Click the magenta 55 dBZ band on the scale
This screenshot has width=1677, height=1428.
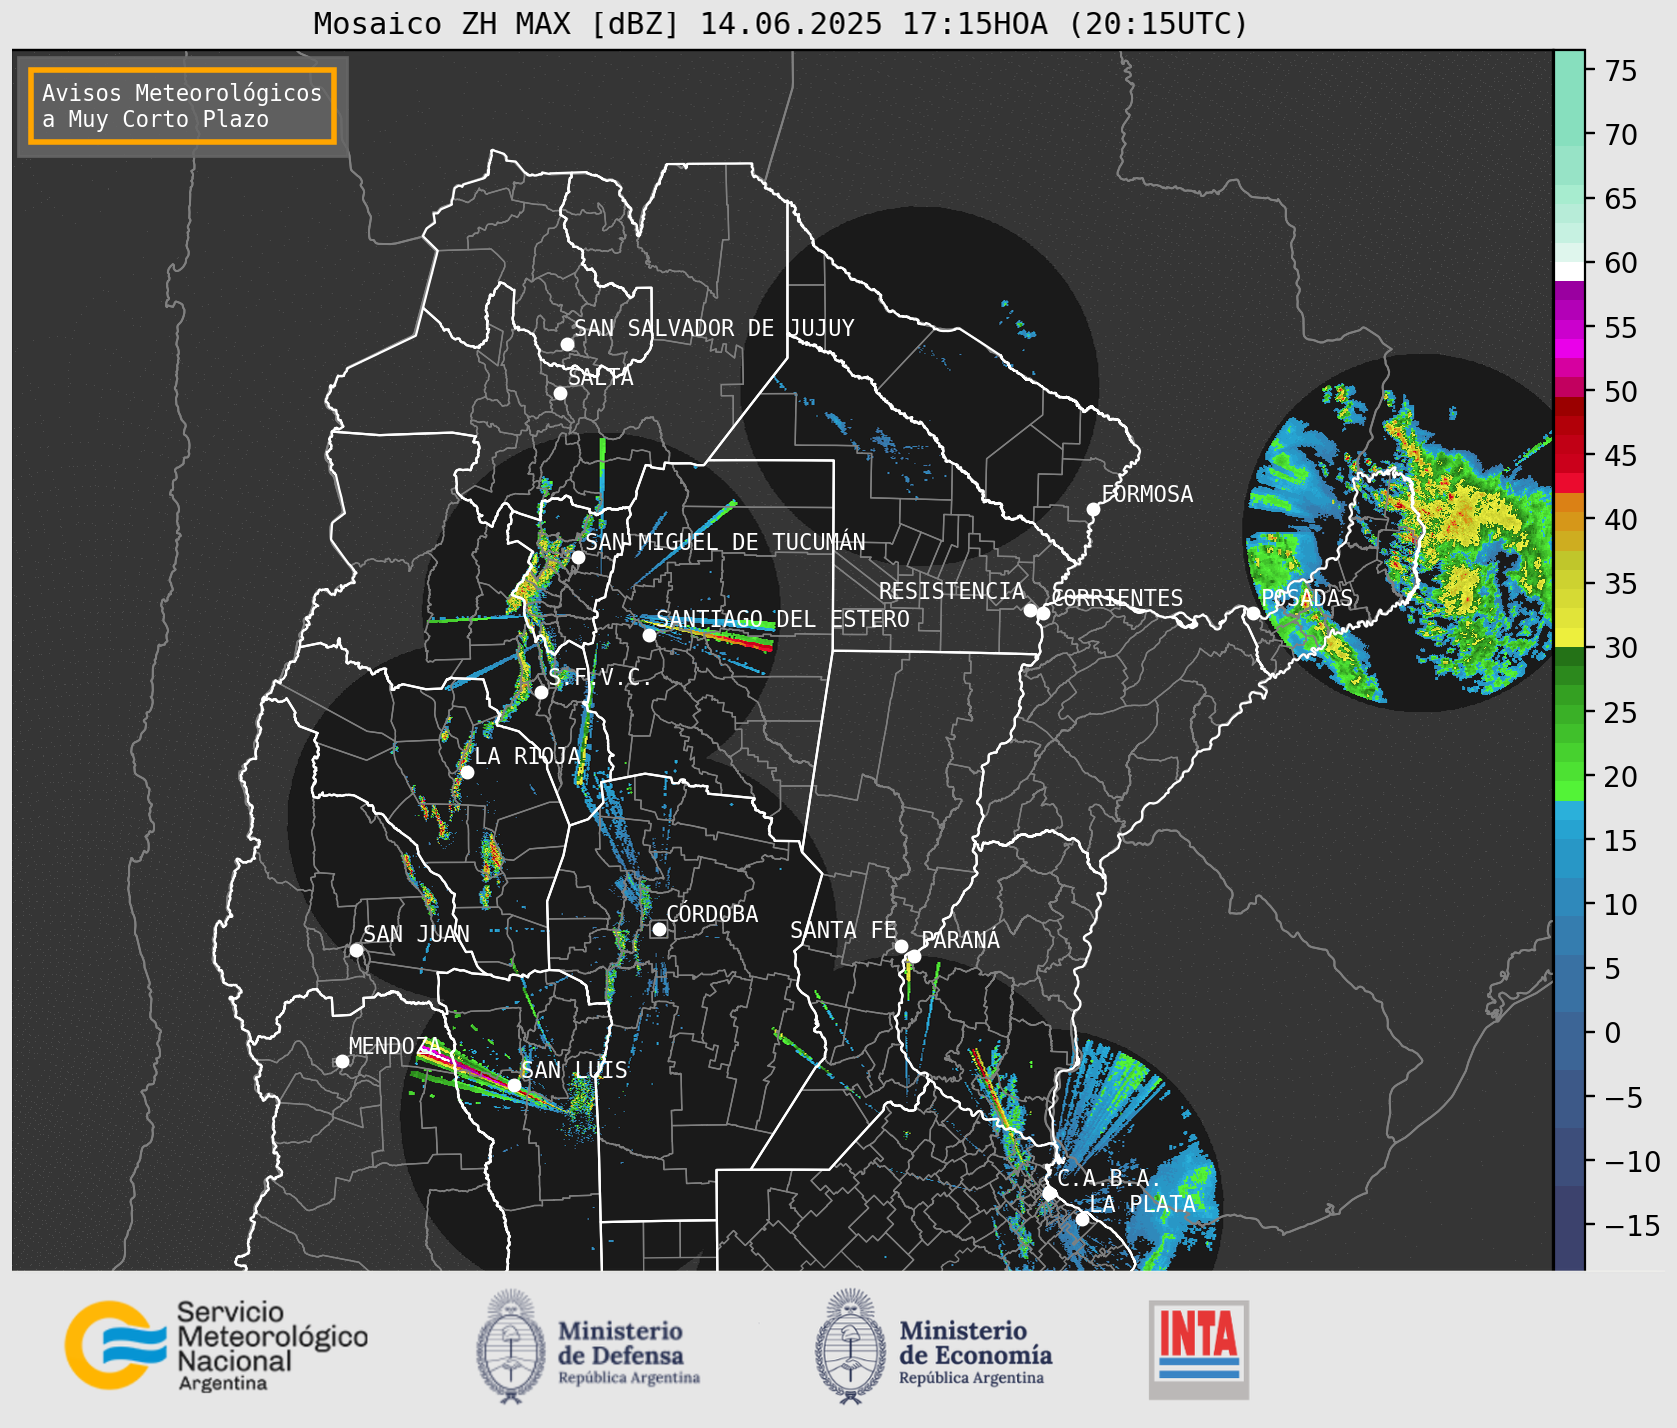(1569, 328)
